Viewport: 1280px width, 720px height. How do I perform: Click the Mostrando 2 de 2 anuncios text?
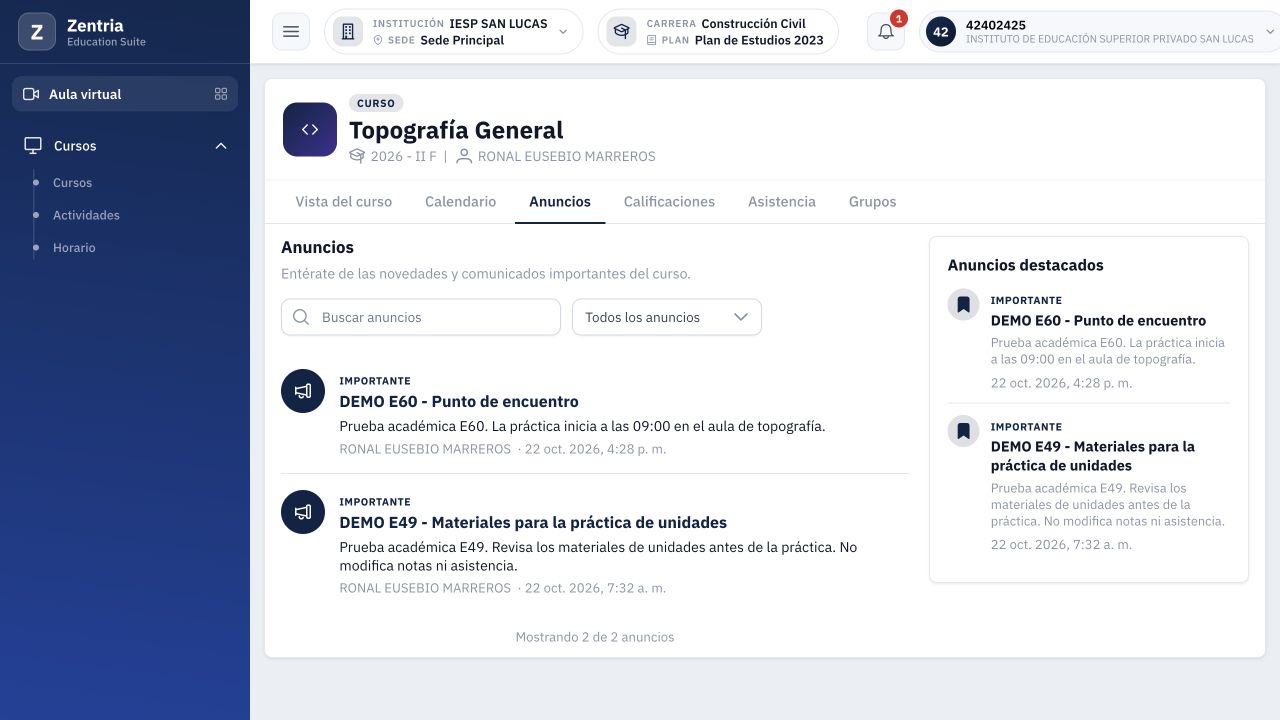tap(595, 637)
